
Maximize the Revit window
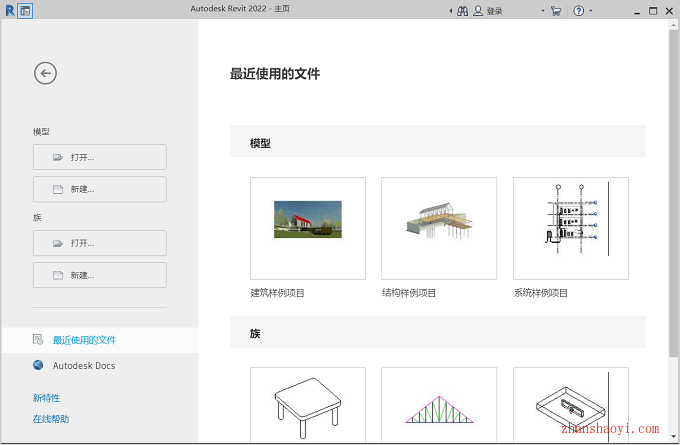[x=653, y=11]
